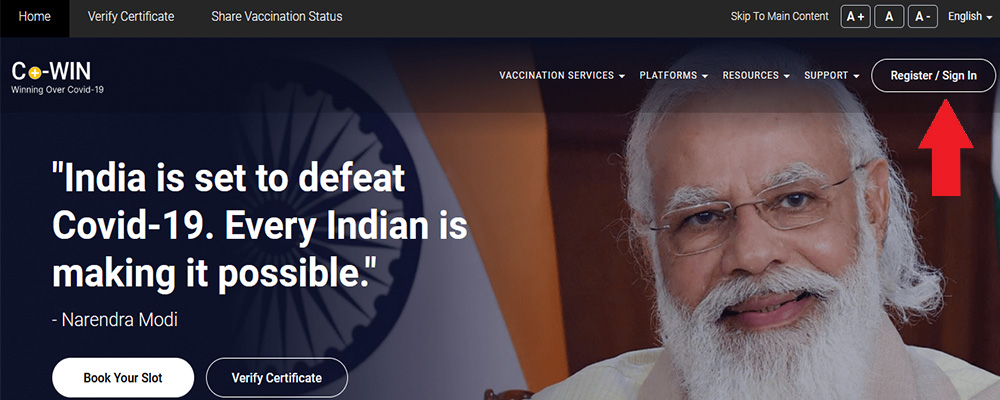Click the Vaccination Services dropdown arrow

coord(621,76)
